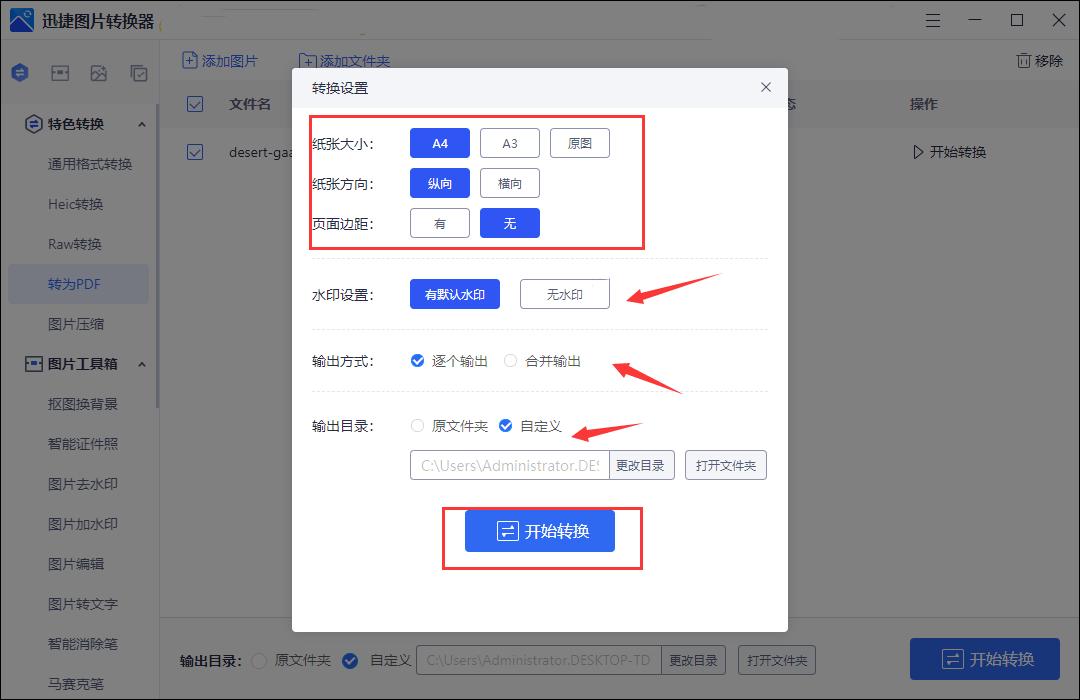
Task: Click the hamburger menu icon in title bar
Action: coord(932,19)
